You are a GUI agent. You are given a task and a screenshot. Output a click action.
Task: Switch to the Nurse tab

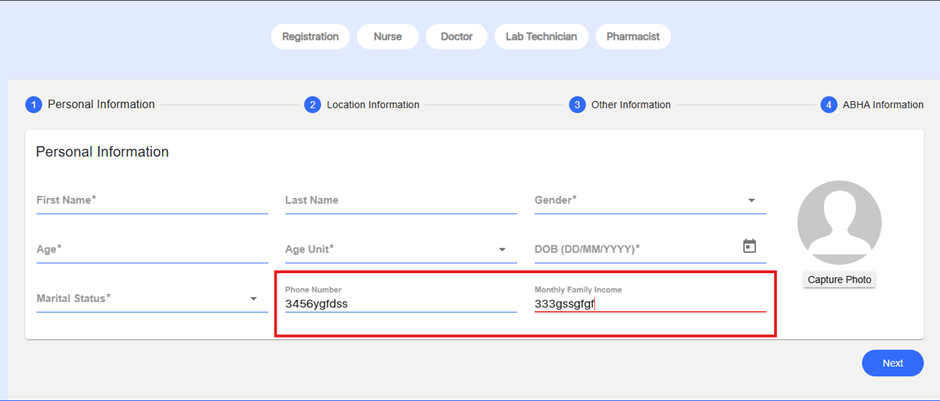[x=388, y=37]
